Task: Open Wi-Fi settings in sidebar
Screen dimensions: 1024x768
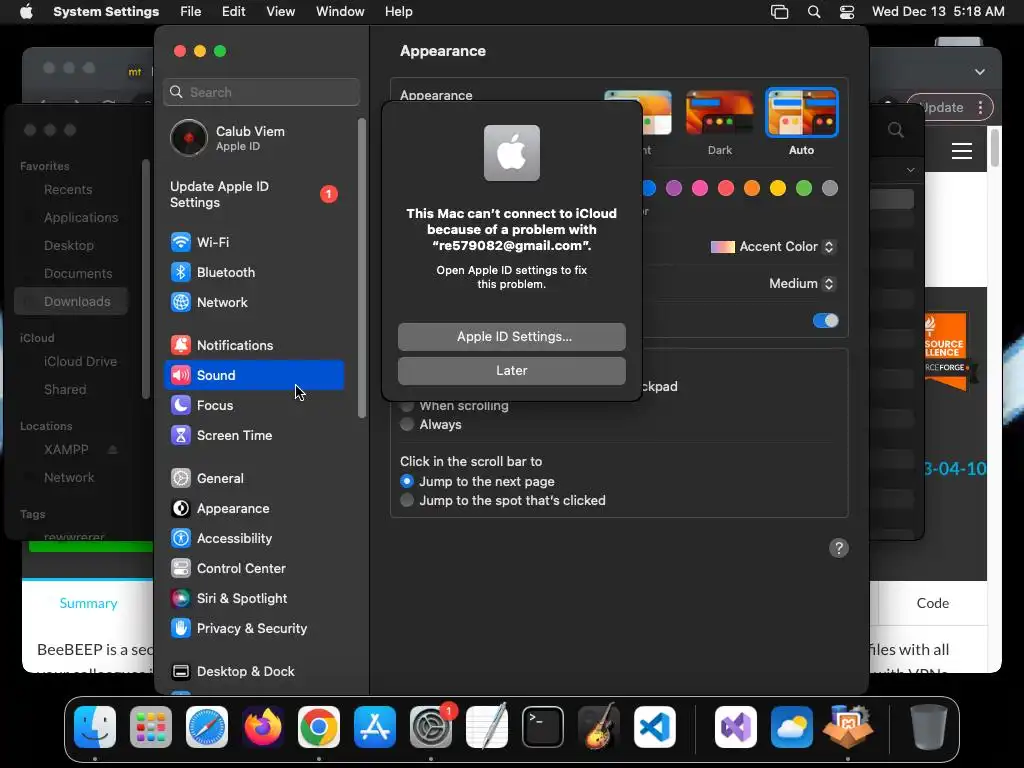Action: pyautogui.click(x=253, y=242)
